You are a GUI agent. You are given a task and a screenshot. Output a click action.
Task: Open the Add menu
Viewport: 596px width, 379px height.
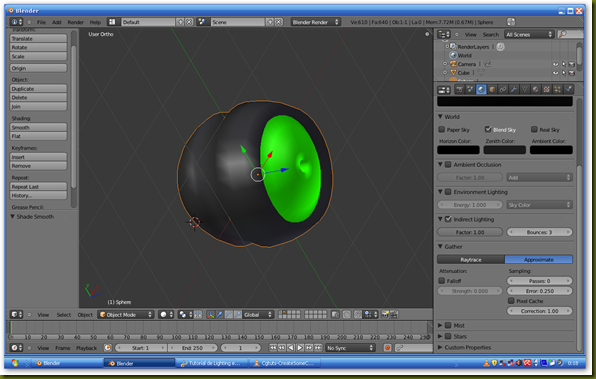[57, 22]
